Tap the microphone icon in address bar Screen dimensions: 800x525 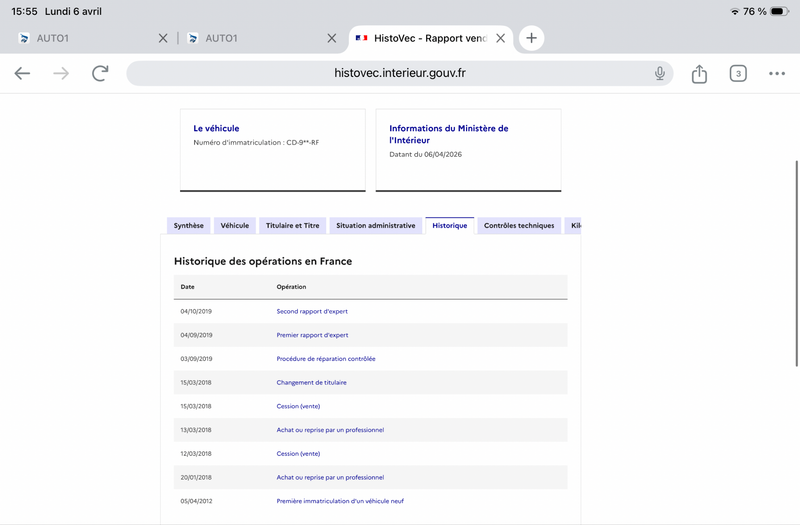[660, 73]
